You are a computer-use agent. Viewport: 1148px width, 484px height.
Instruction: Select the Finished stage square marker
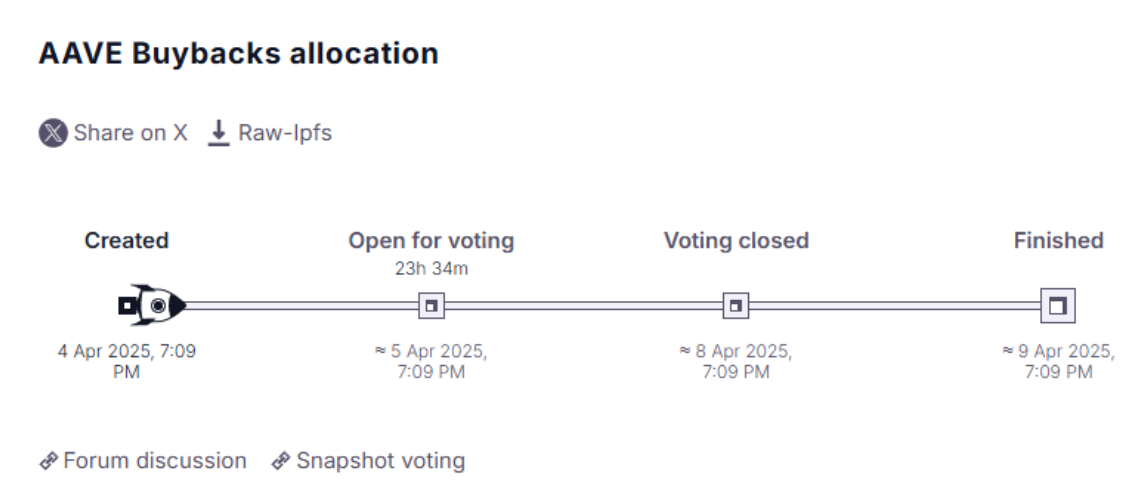(1058, 305)
